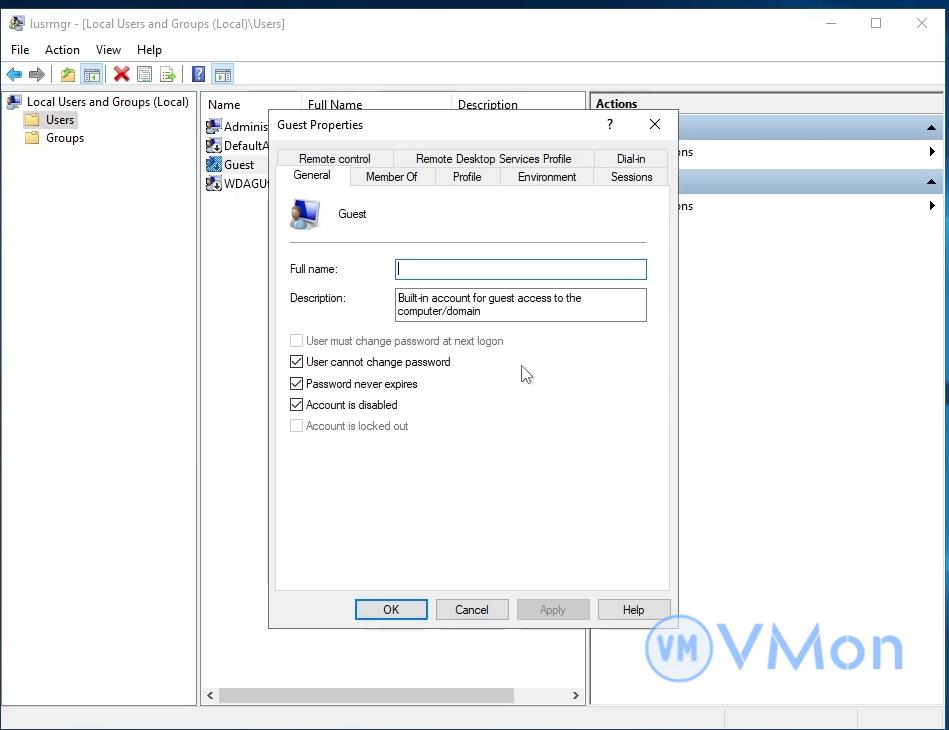
Task: Uncheck Password never expires
Action: 296,384
